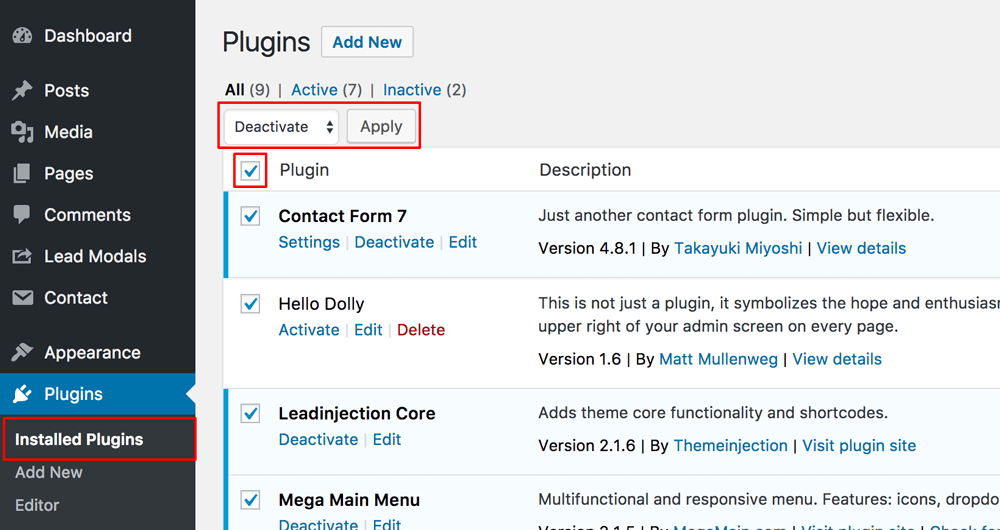The width and height of the screenshot is (1000, 530).
Task: Click the Pages icon in sidebar
Action: (22, 173)
